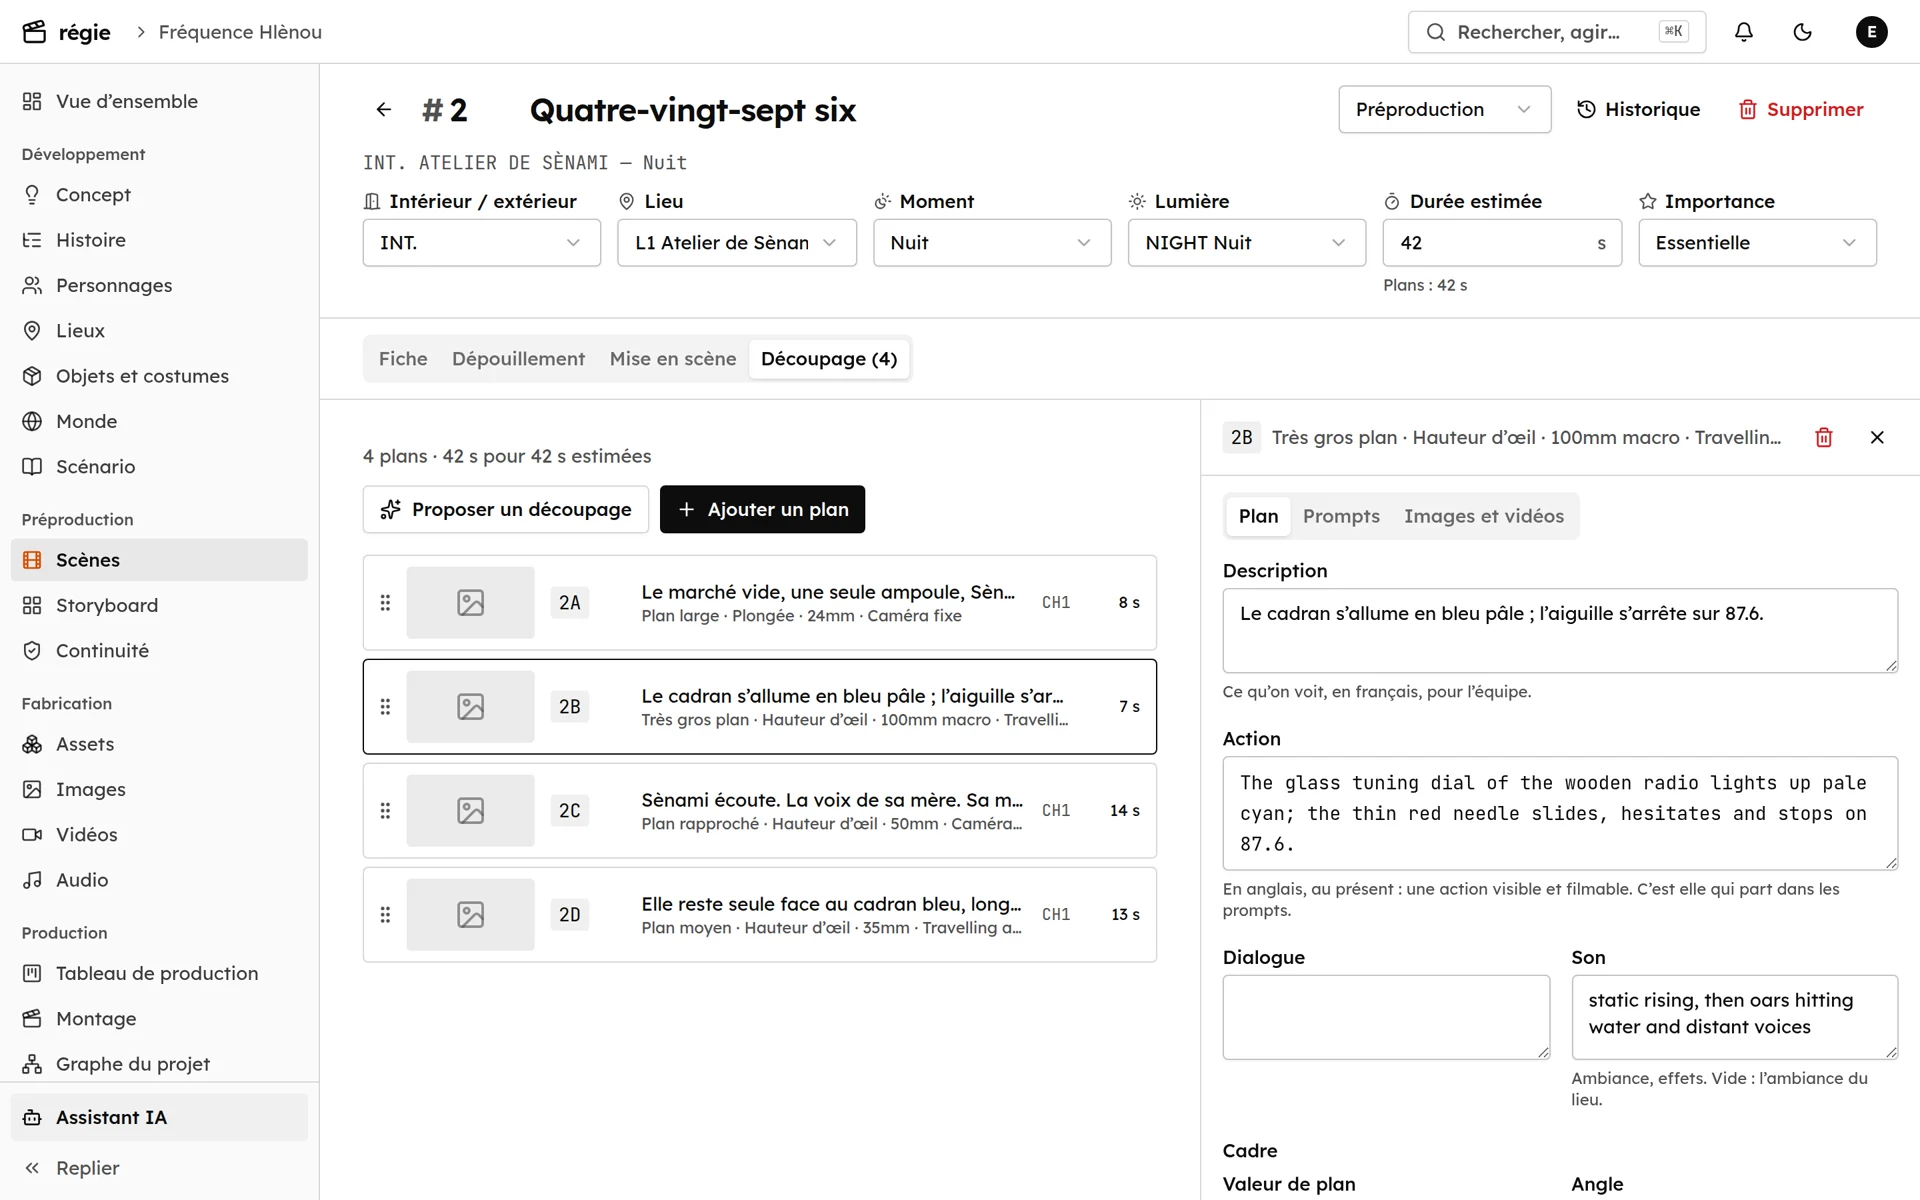Open thumbnail placeholder of plan 2D
1920x1200 pixels.
[470, 915]
